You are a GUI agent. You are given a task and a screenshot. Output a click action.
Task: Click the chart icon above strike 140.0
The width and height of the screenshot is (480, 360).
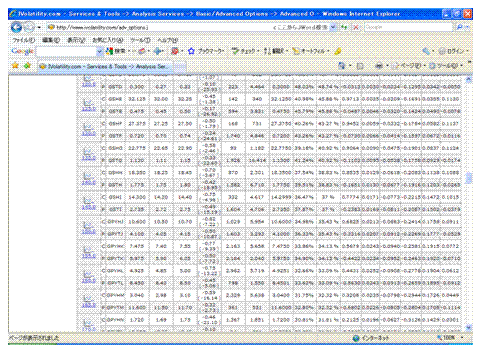88,176
